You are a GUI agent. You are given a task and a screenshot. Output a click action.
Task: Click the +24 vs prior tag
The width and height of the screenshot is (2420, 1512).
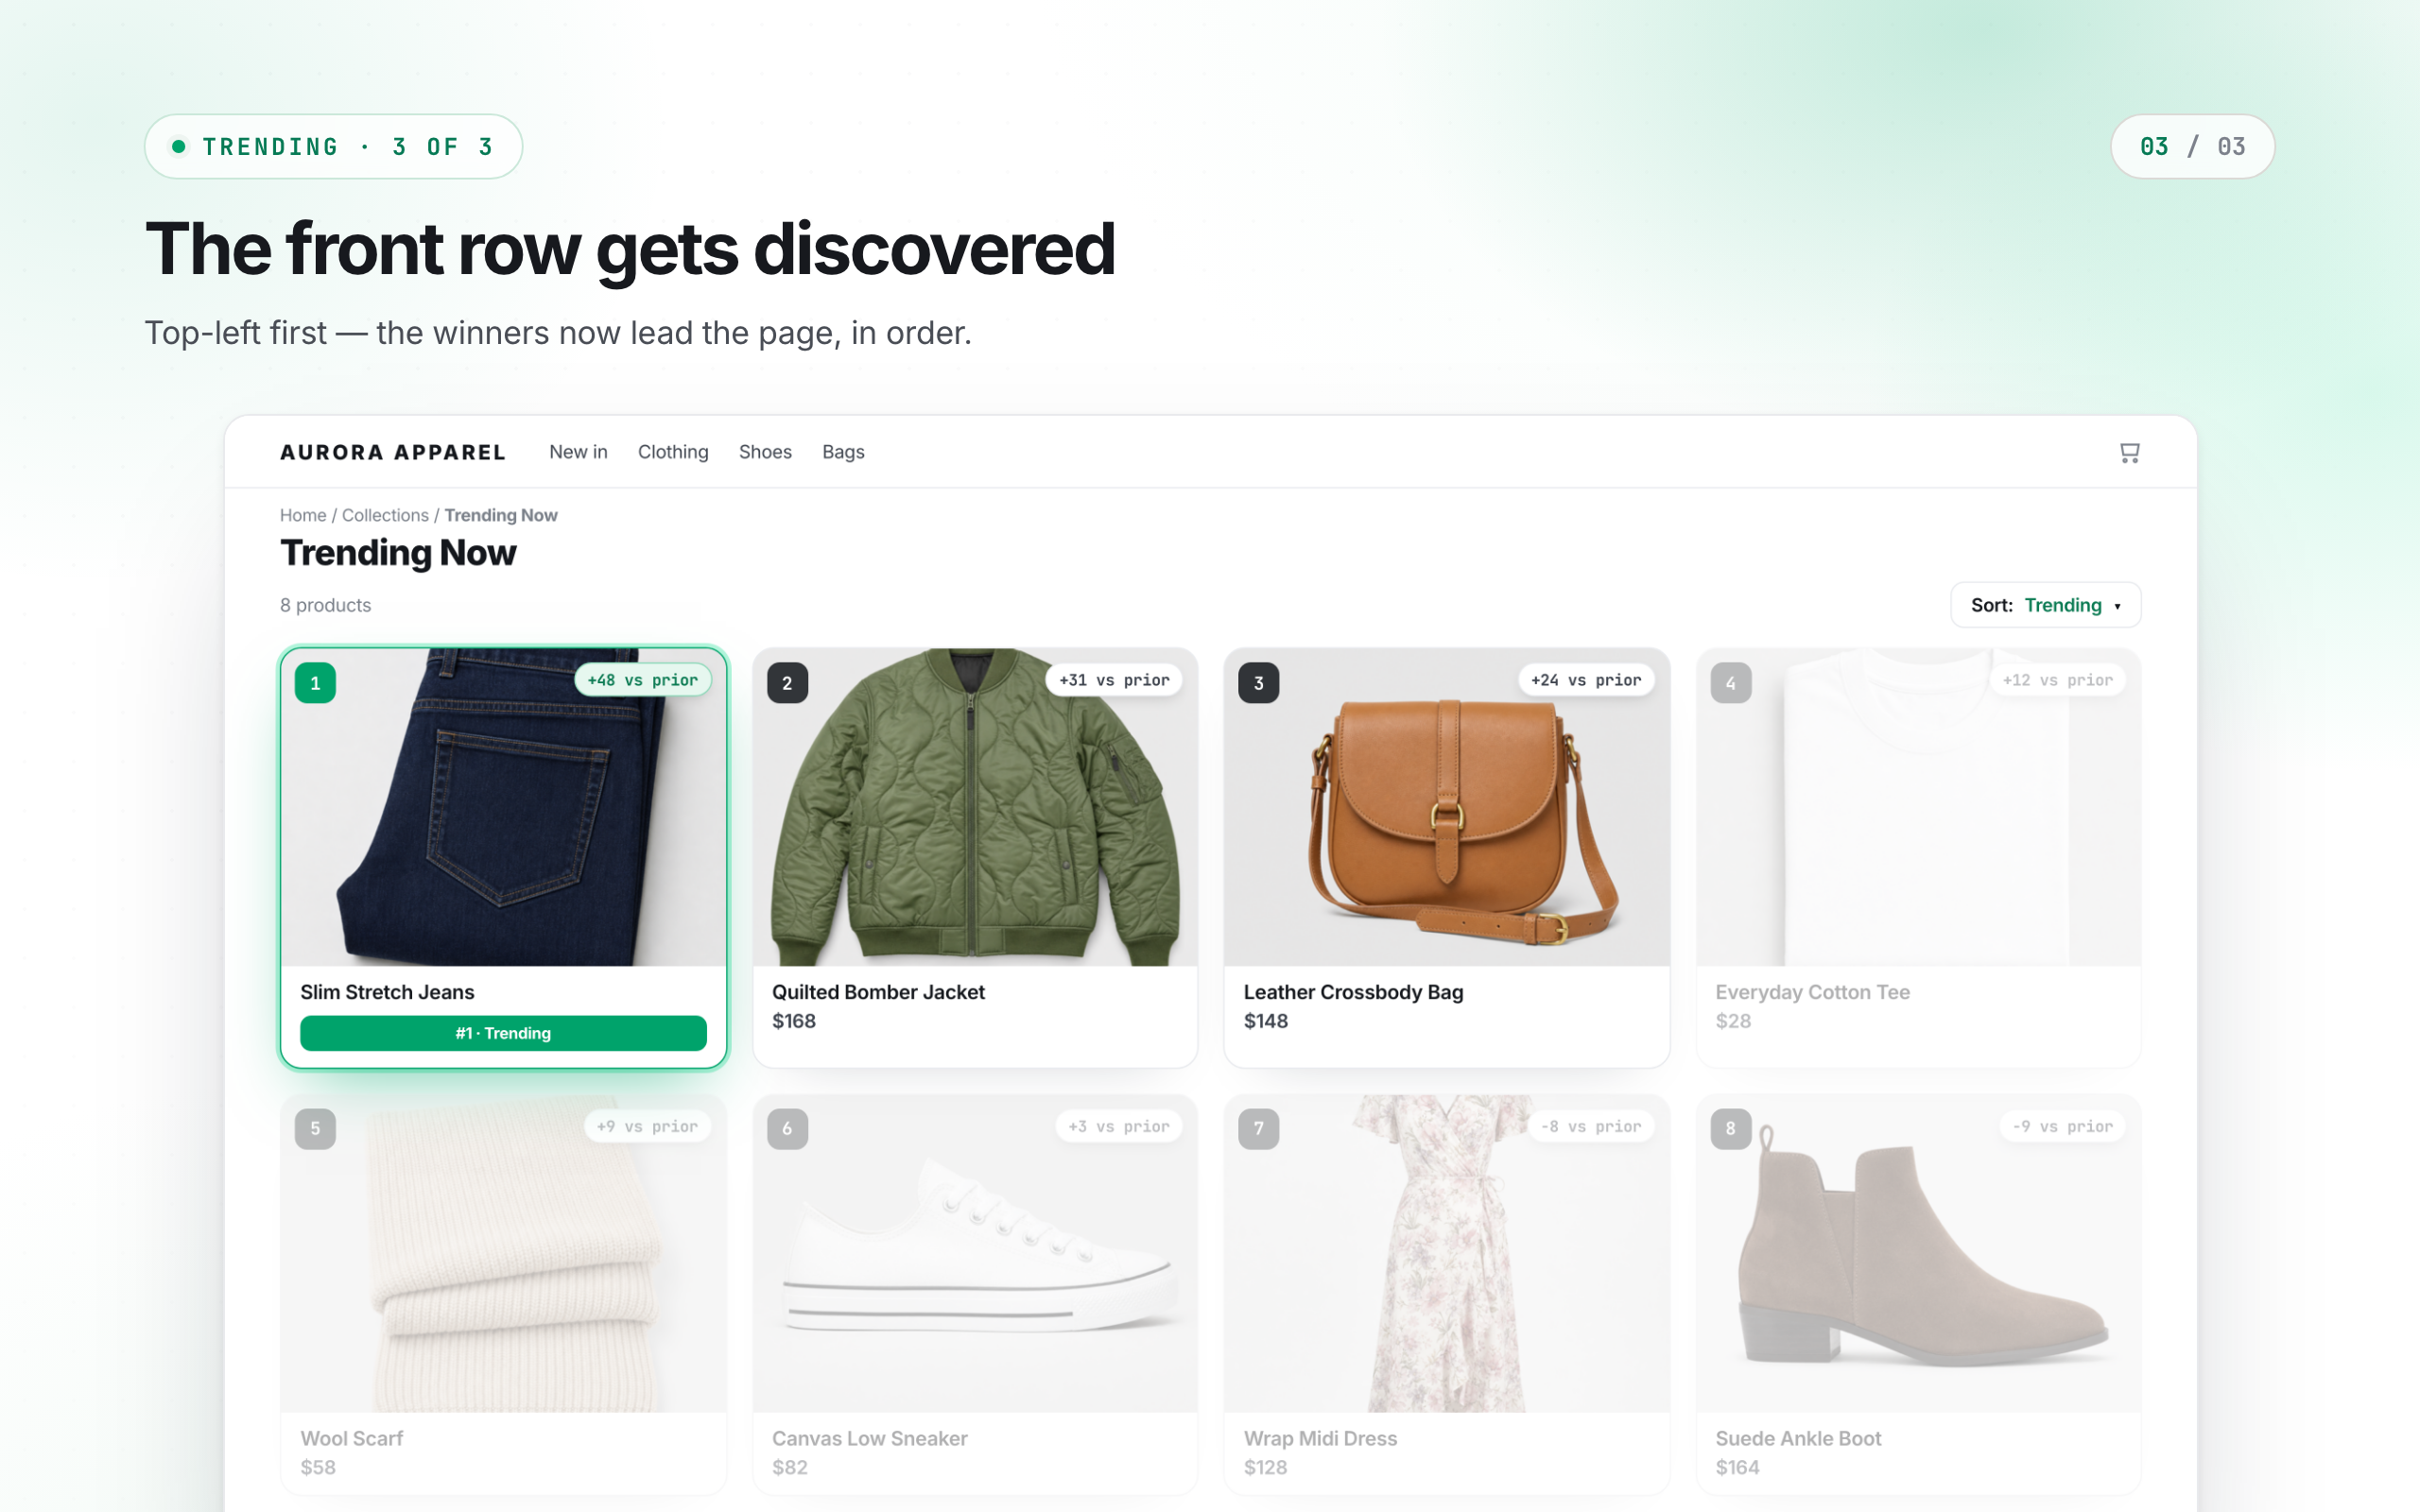click(1586, 680)
